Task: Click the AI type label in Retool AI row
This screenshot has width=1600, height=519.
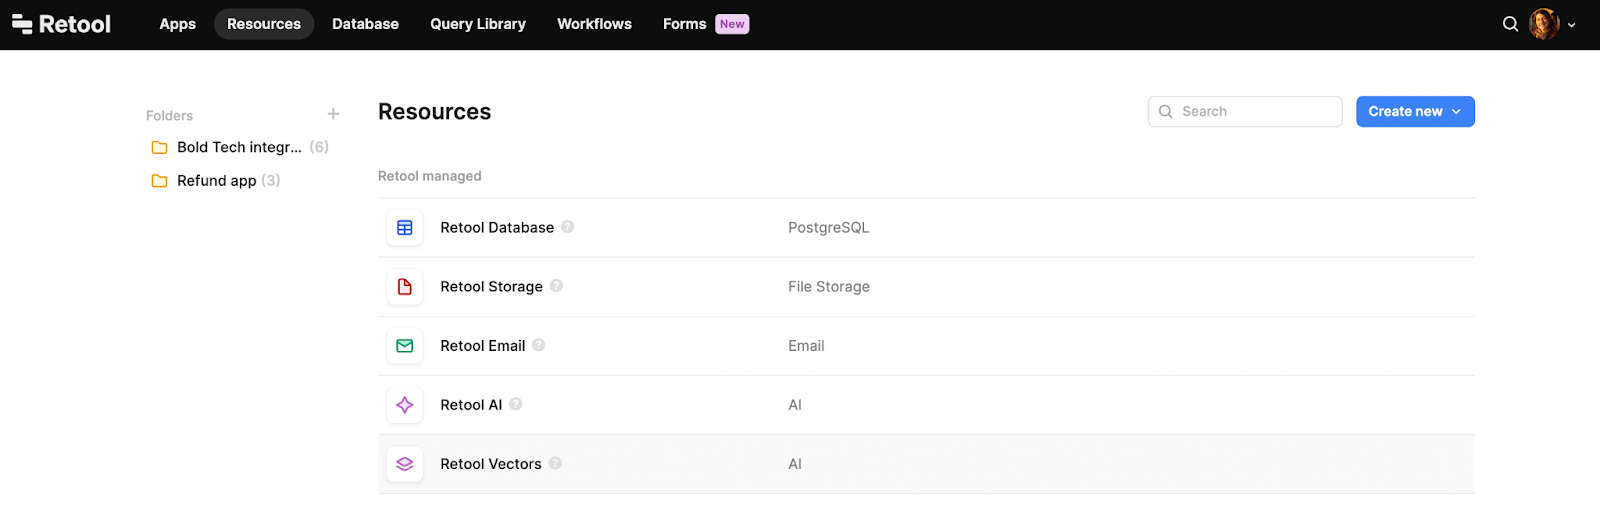Action: [795, 405]
